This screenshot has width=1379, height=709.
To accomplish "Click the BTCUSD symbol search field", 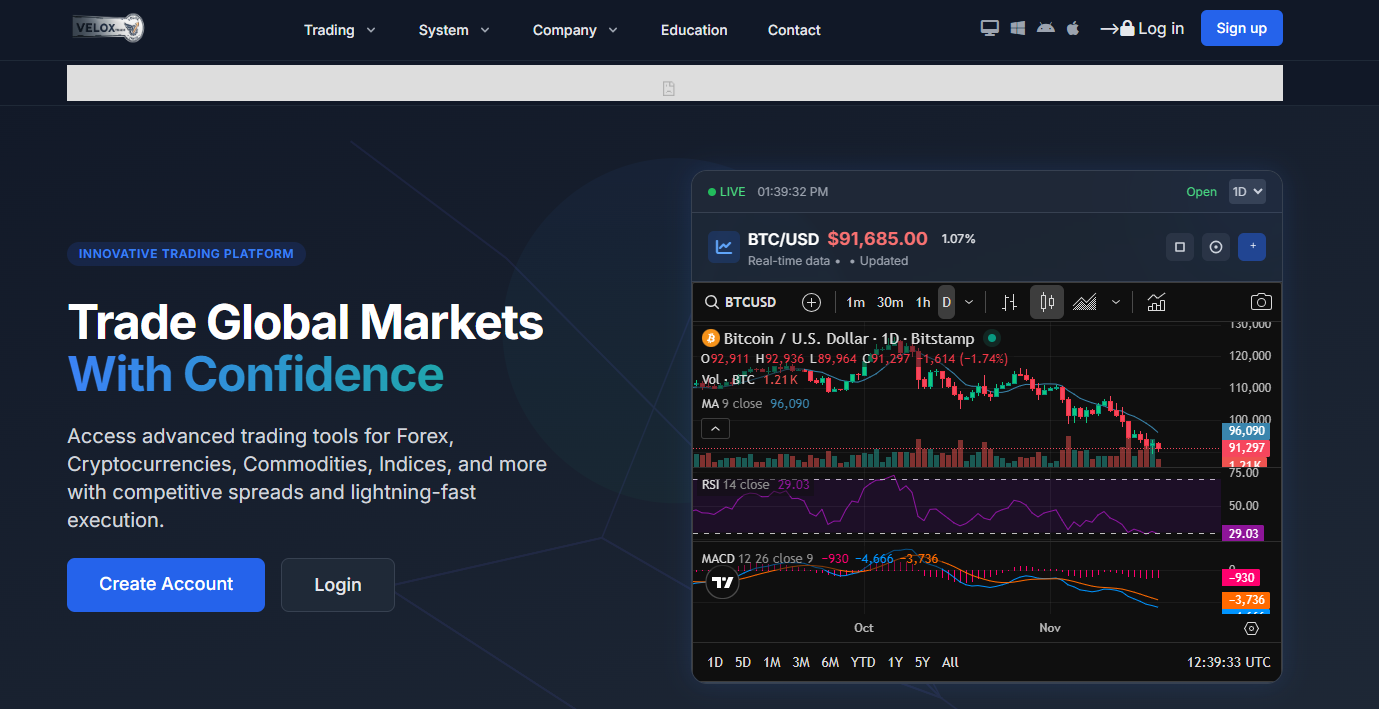I will pos(741,302).
